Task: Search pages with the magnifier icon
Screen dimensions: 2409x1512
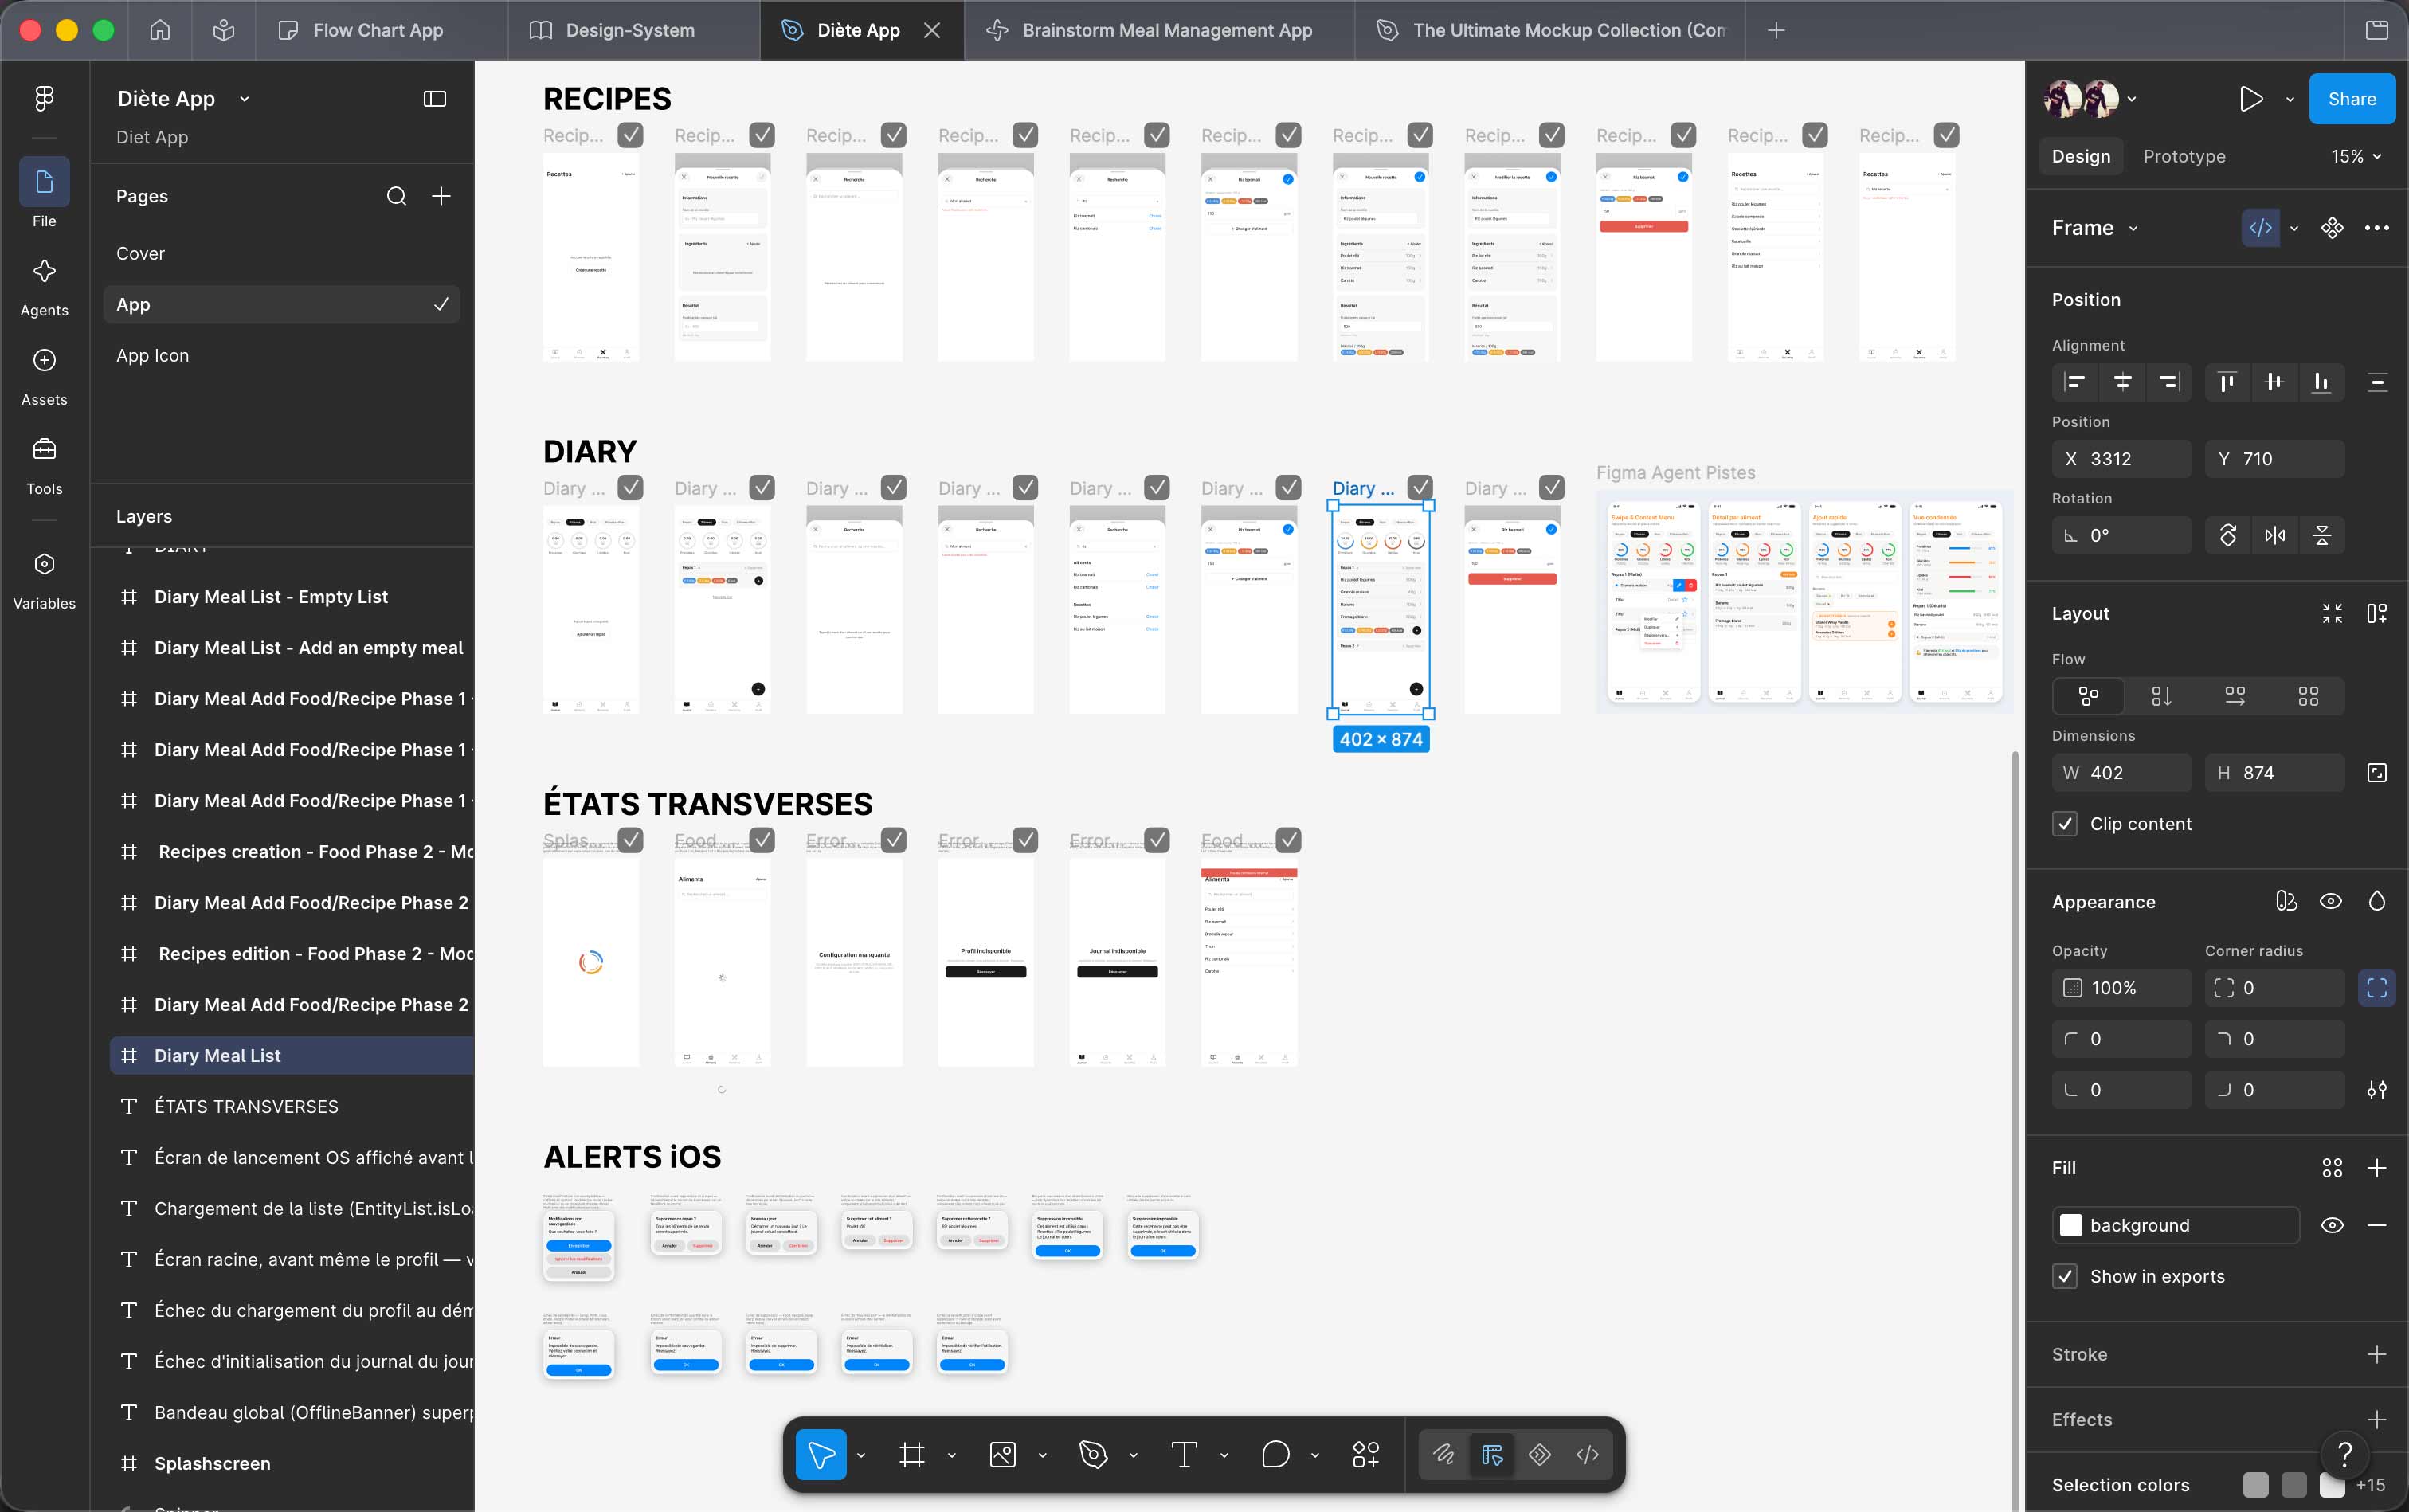Action: [x=396, y=196]
